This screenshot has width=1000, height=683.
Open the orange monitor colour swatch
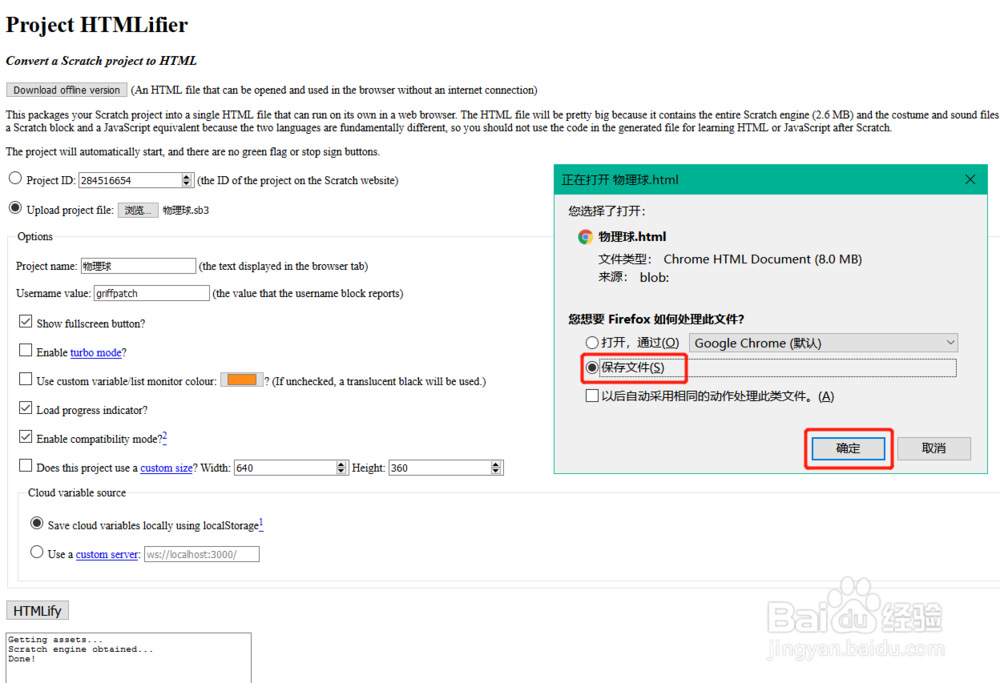242,380
